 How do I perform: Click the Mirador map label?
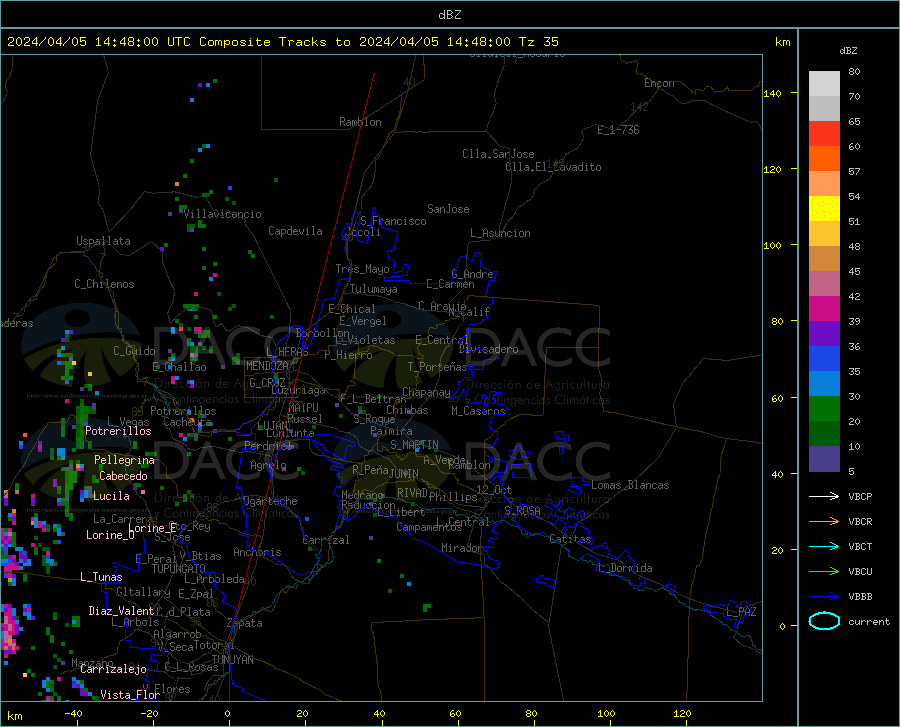coord(462,548)
